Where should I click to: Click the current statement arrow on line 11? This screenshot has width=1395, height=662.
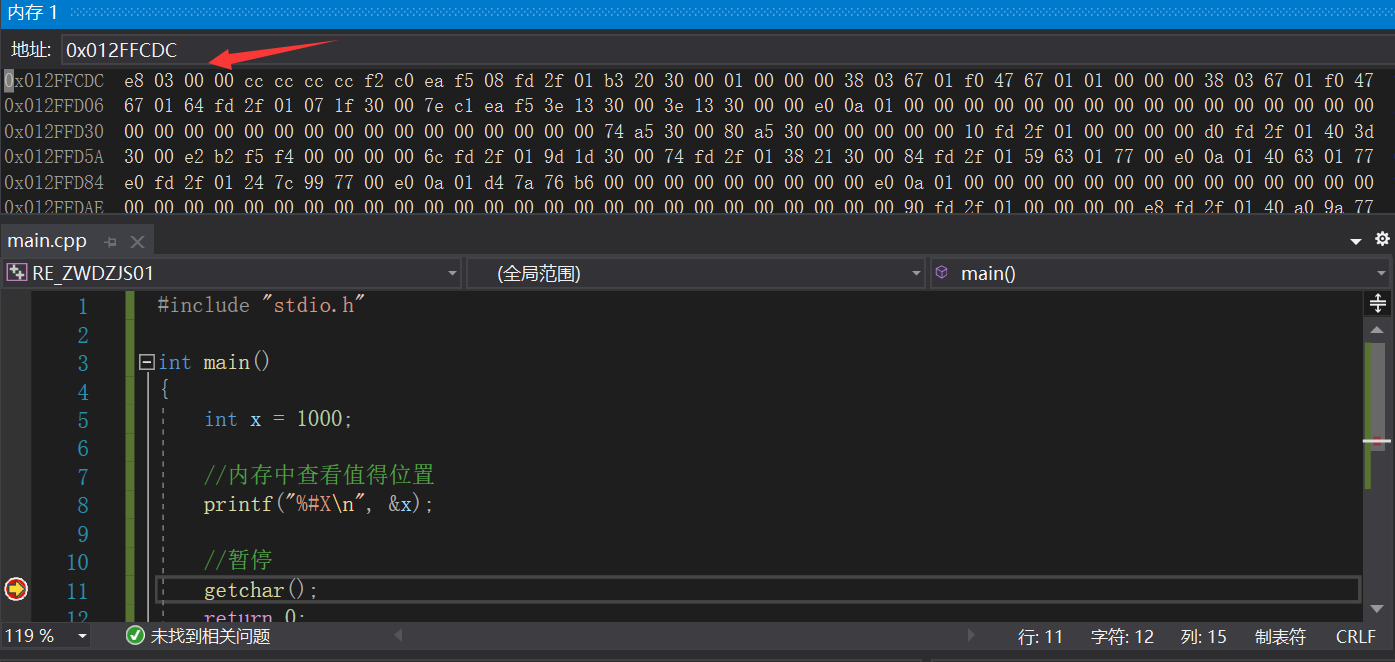16,589
